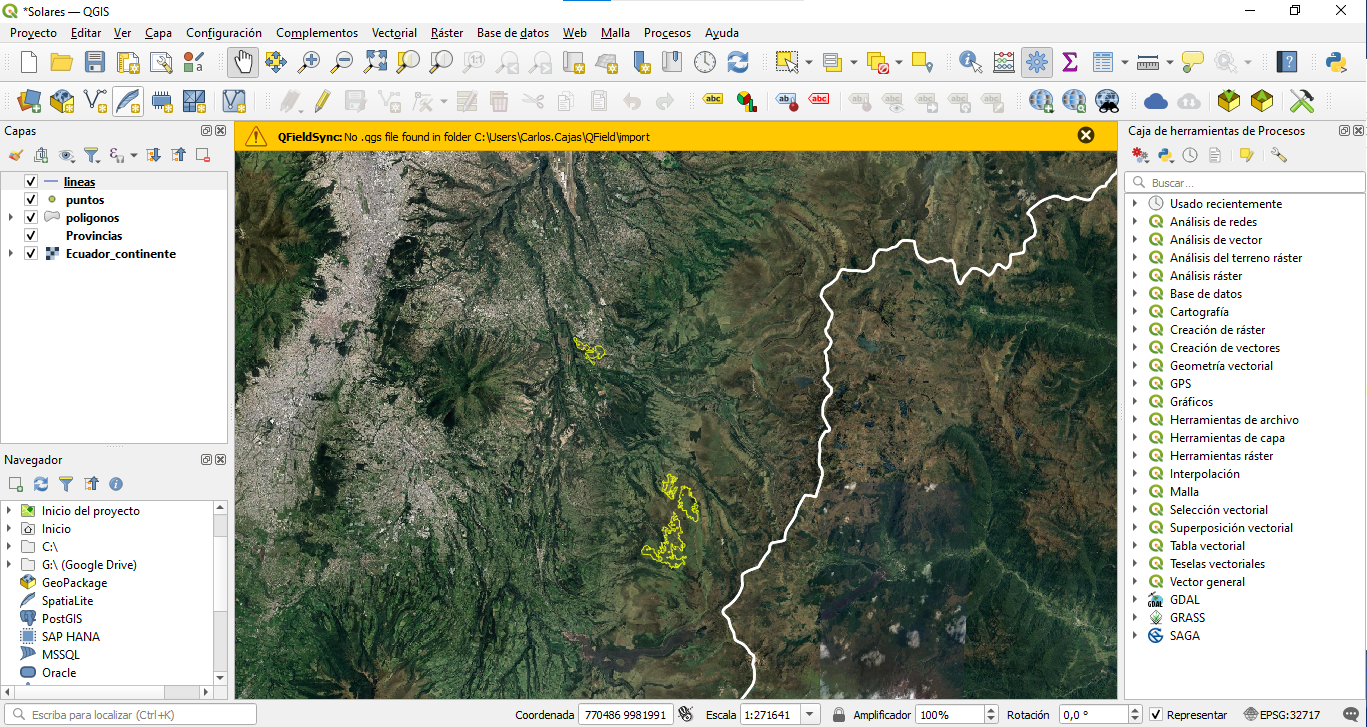
Task: Open the measure tool dropdown arrow
Action: [x=1168, y=62]
